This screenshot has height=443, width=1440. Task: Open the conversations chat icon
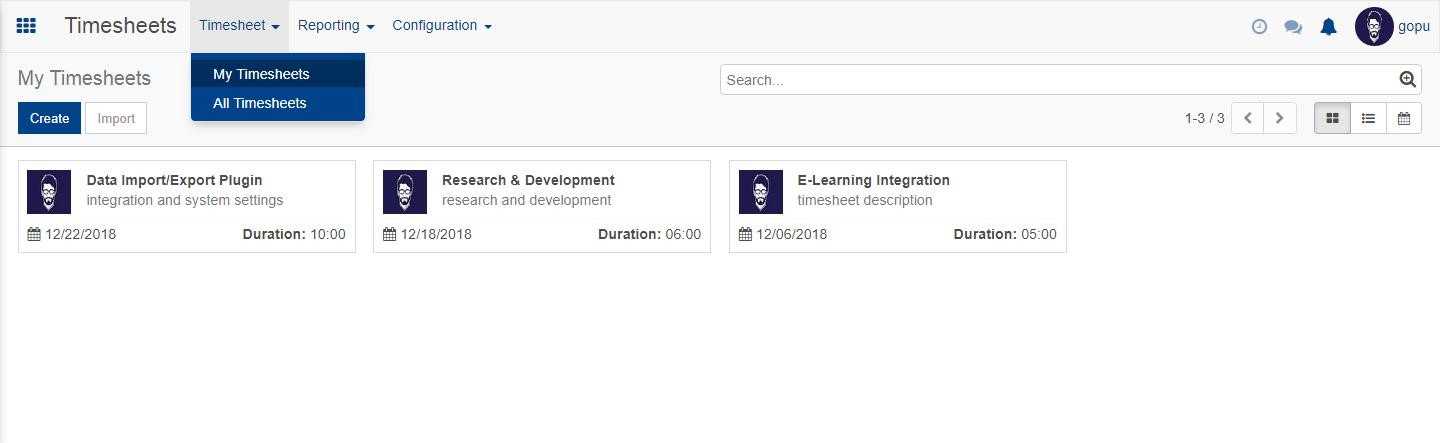point(1293,27)
